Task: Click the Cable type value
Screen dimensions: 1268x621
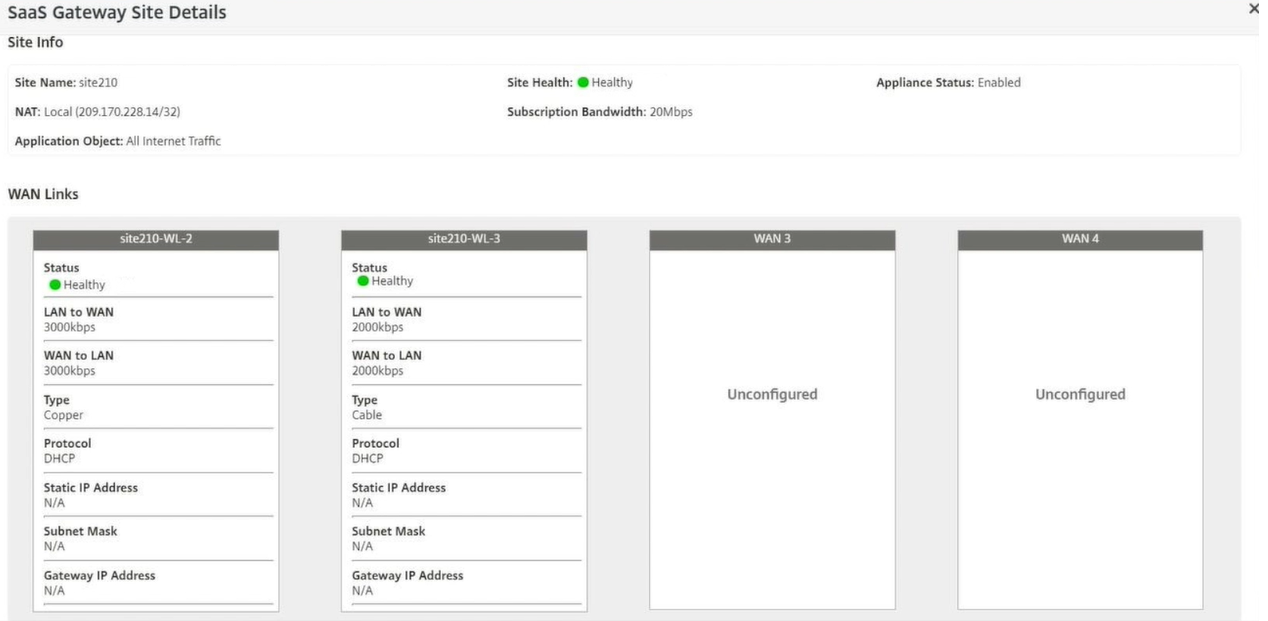Action: [x=367, y=415]
